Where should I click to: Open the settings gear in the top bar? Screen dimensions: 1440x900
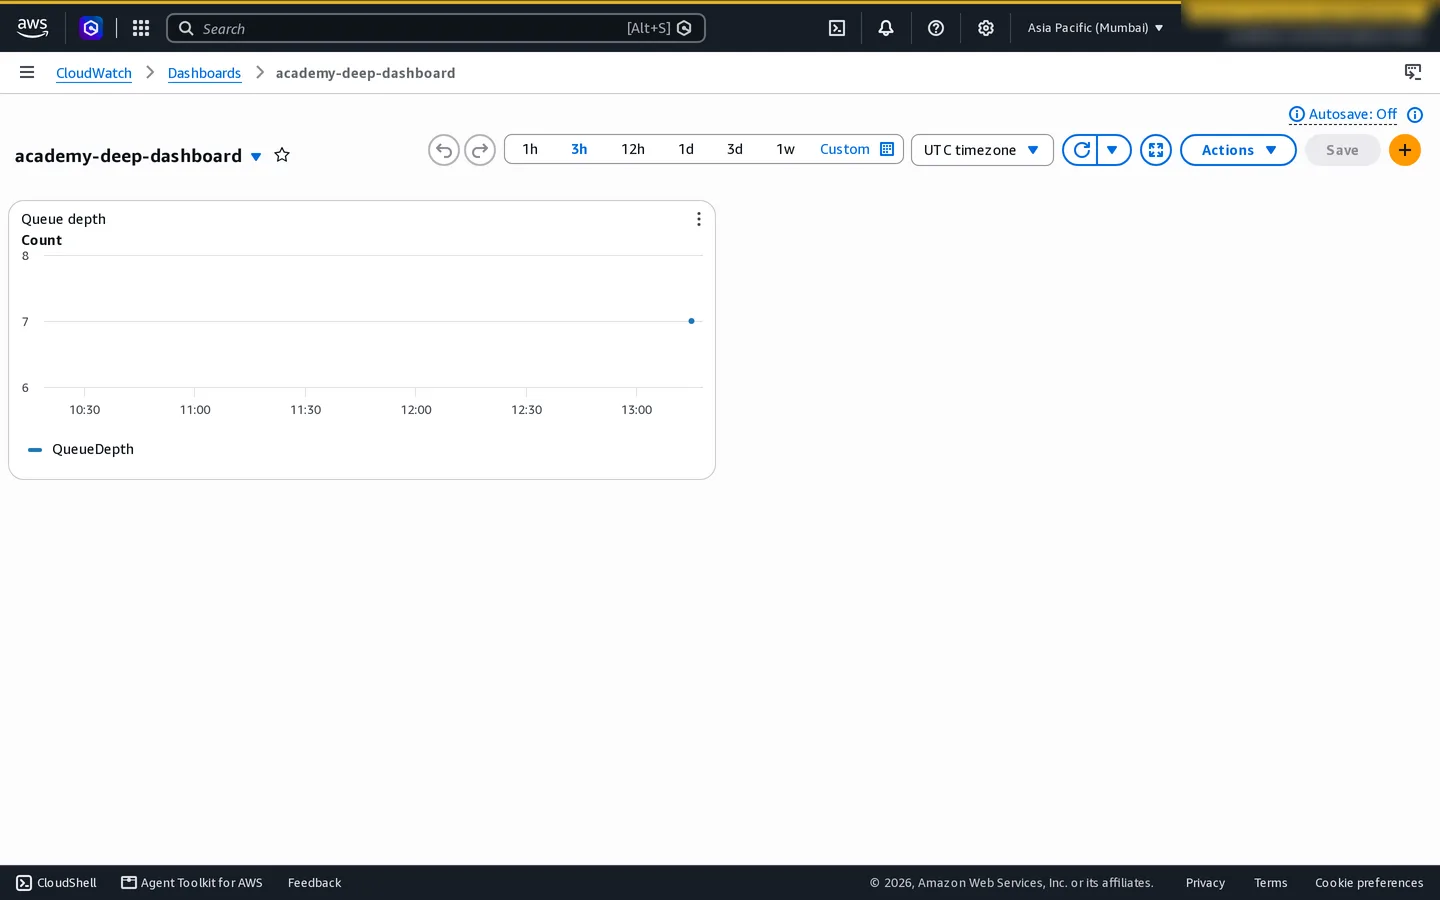click(986, 28)
